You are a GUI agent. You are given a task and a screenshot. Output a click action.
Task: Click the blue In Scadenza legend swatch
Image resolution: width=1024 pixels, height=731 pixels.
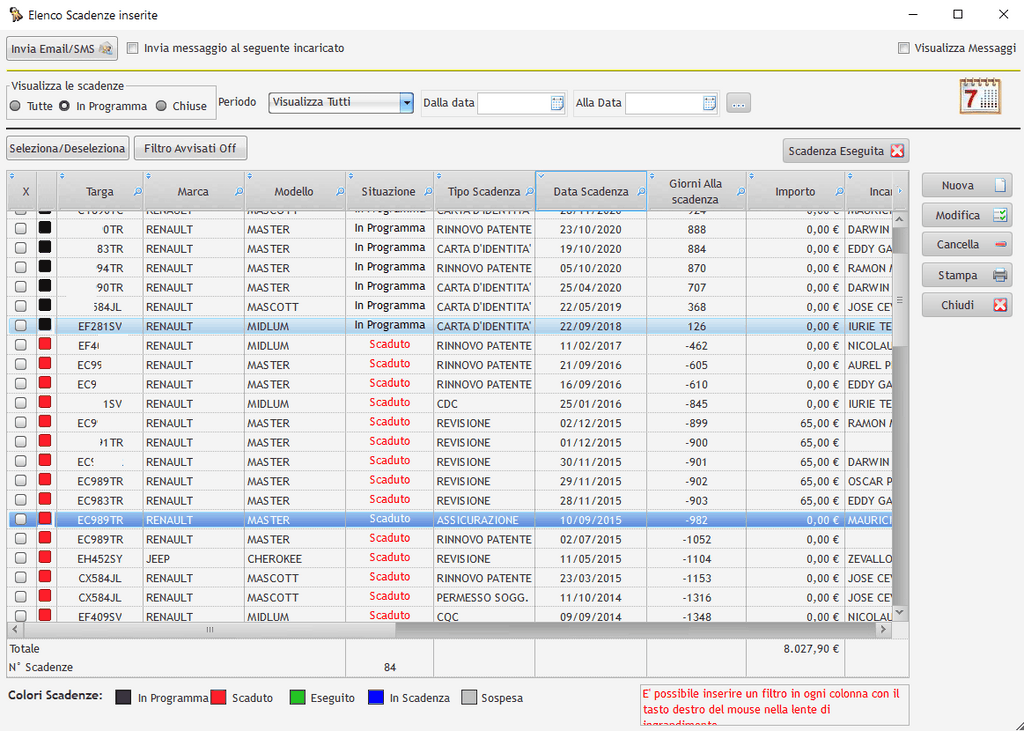pyautogui.click(x=376, y=697)
